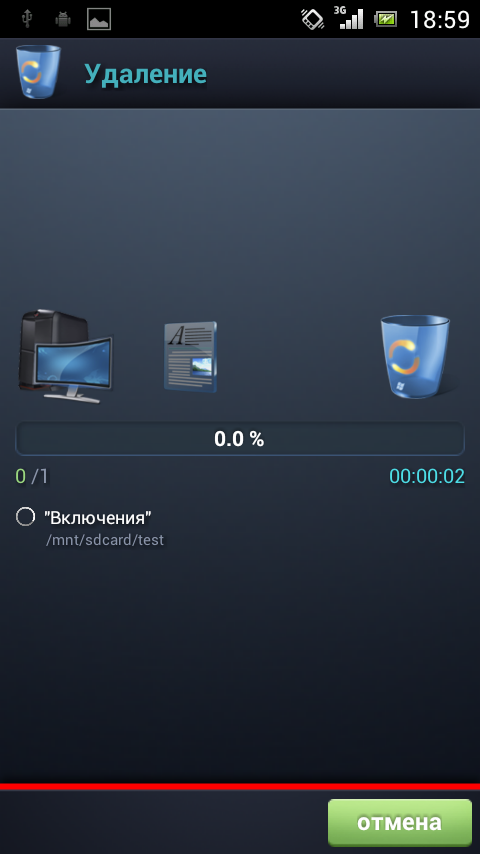Image resolution: width=480 pixels, height=854 pixels.
Task: Select the radio circle next to "Включения"
Action: pyautogui.click(x=25, y=516)
